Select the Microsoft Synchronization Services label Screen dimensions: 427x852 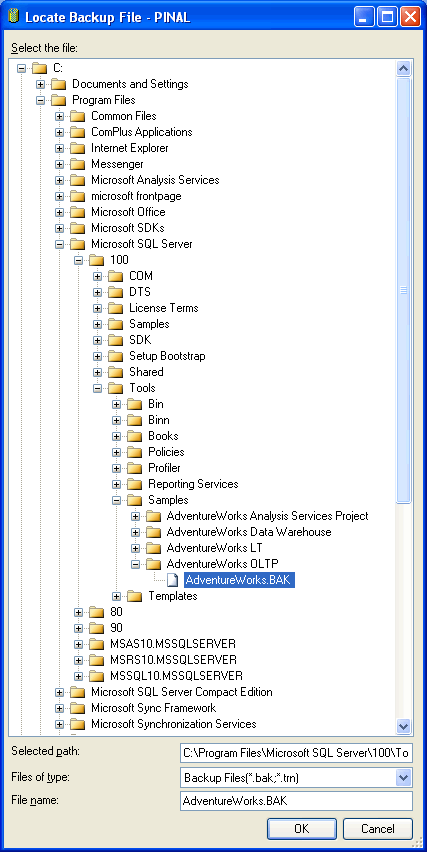click(x=174, y=724)
